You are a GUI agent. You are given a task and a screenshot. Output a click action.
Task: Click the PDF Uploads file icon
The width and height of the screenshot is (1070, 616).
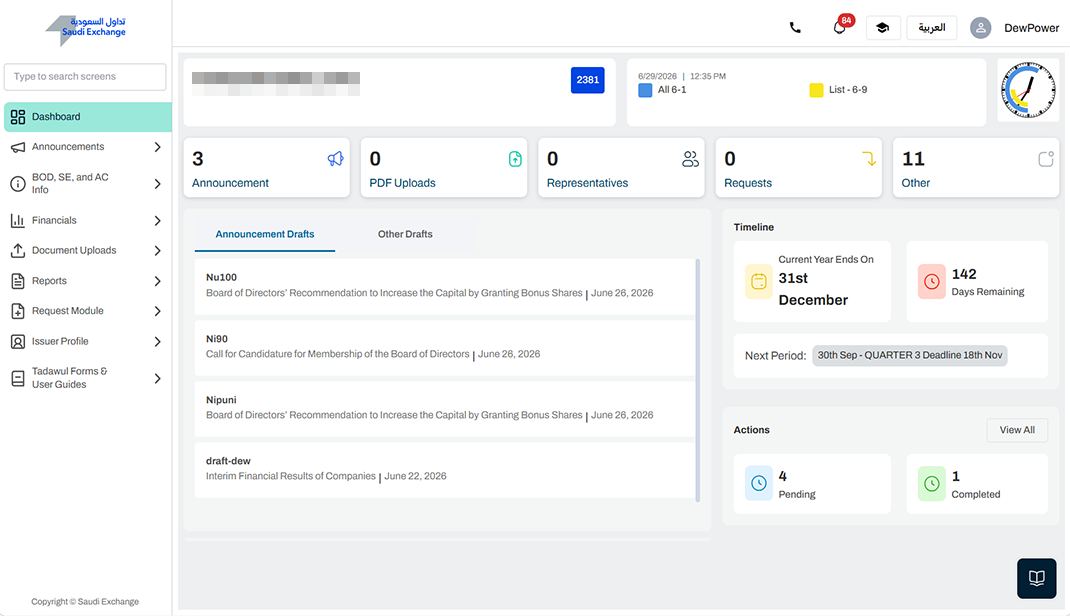[x=515, y=159]
